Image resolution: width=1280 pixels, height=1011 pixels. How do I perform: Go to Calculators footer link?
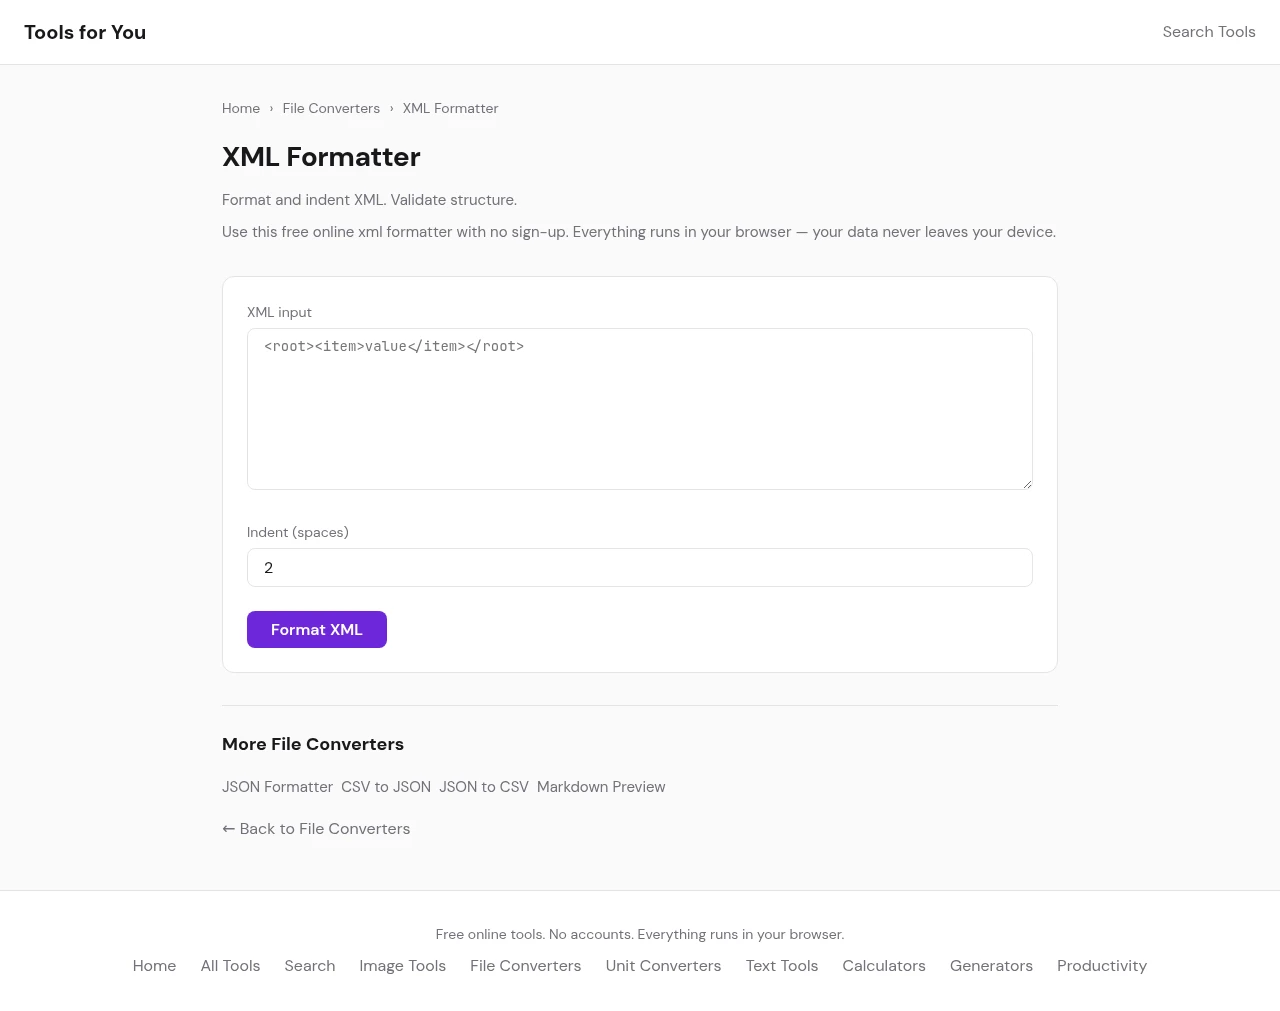[883, 966]
